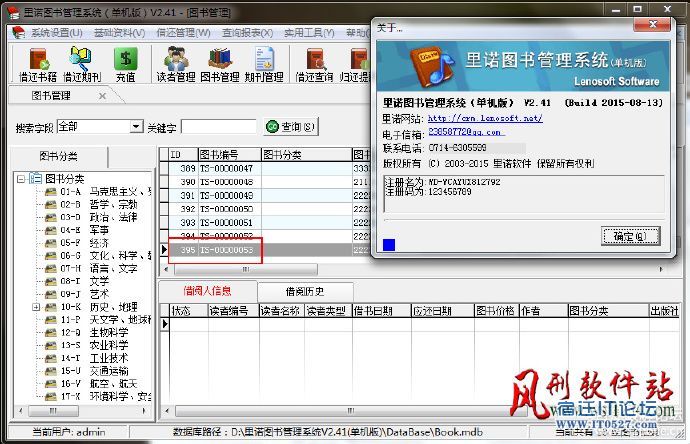The height and width of the screenshot is (444, 690).
Task: Open 图书管理 toolbar icon
Action: click(220, 65)
